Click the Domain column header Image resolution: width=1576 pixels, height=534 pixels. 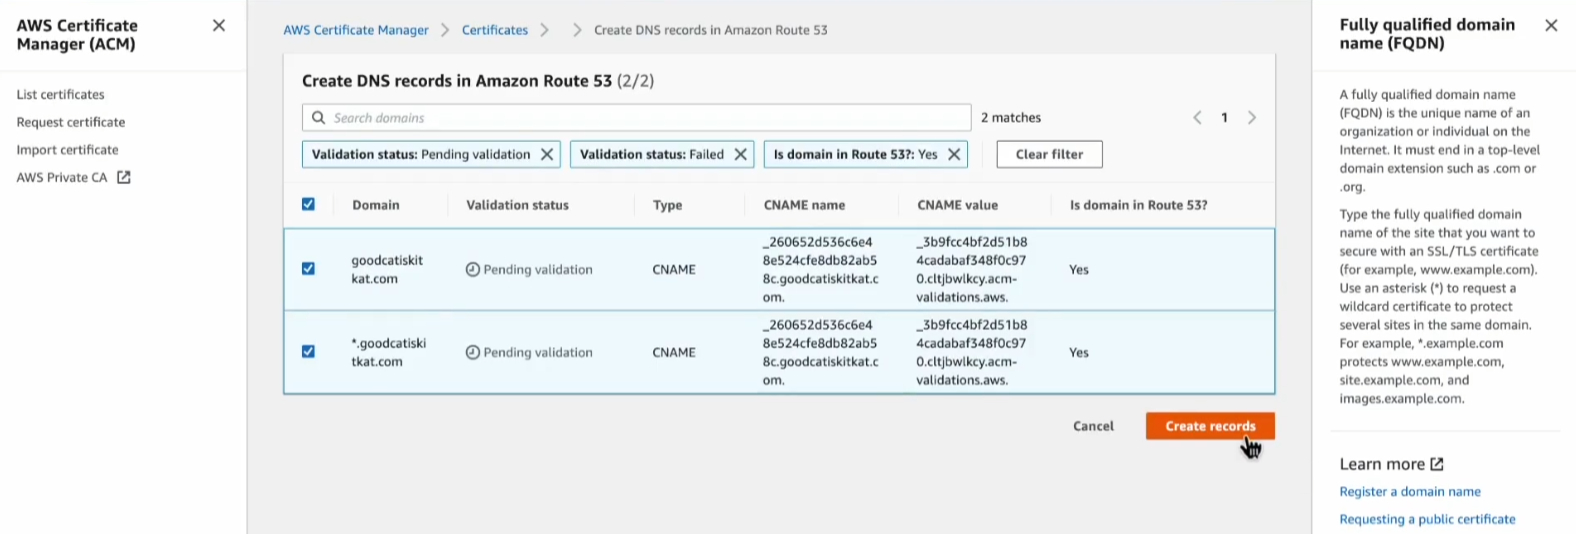[376, 205]
